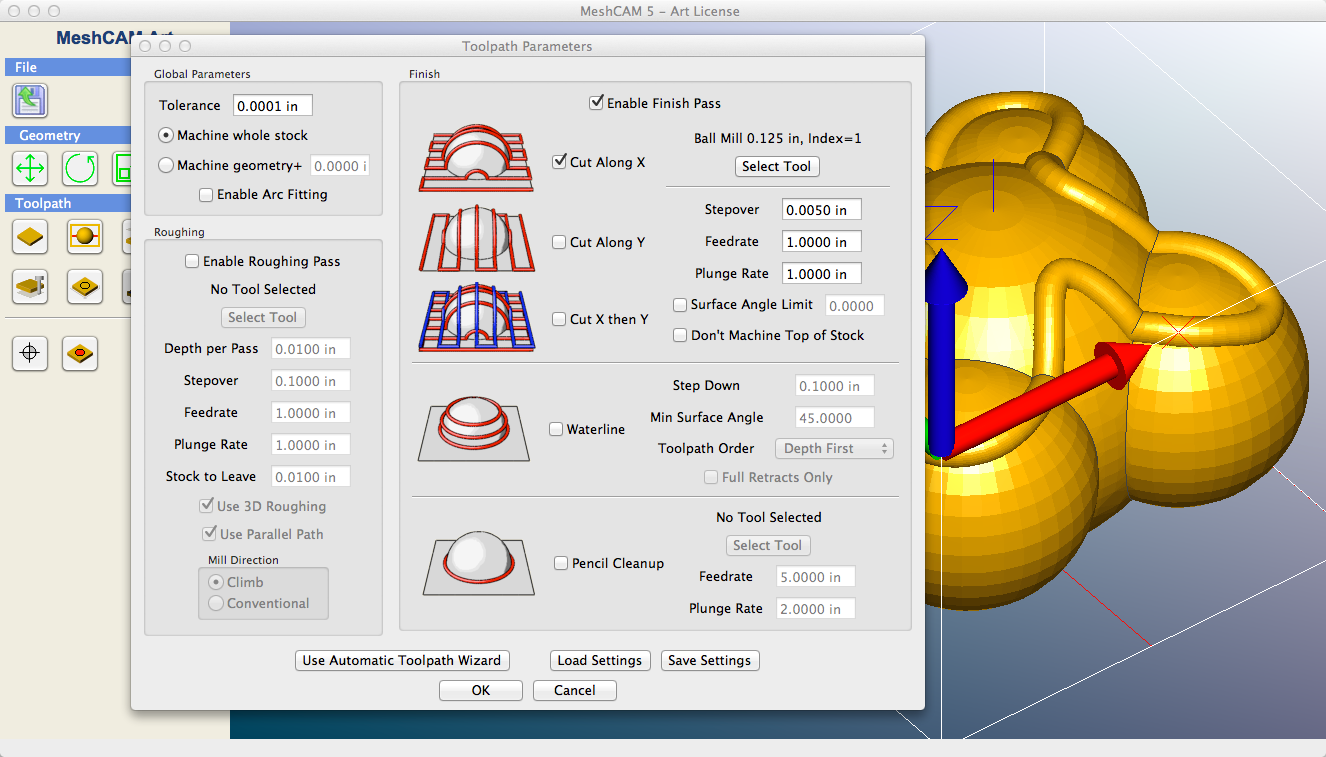
Task: Click the Tolerance input field
Action: pyautogui.click(x=272, y=106)
